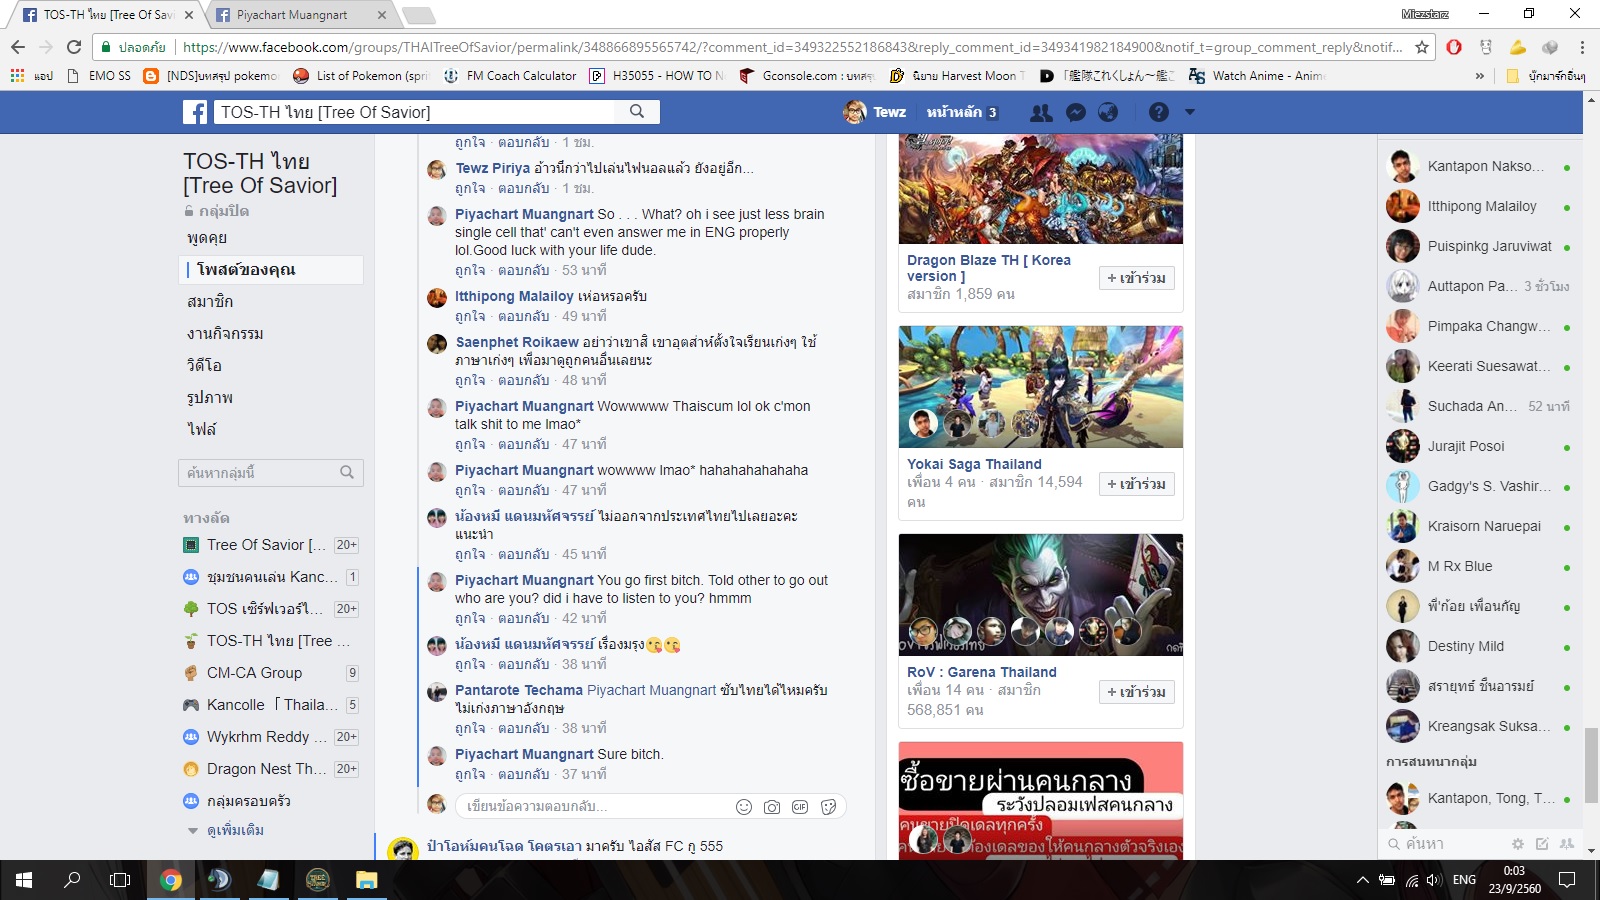The height and width of the screenshot is (900, 1600).
Task: Add a sticker to the reply
Action: 829,807
